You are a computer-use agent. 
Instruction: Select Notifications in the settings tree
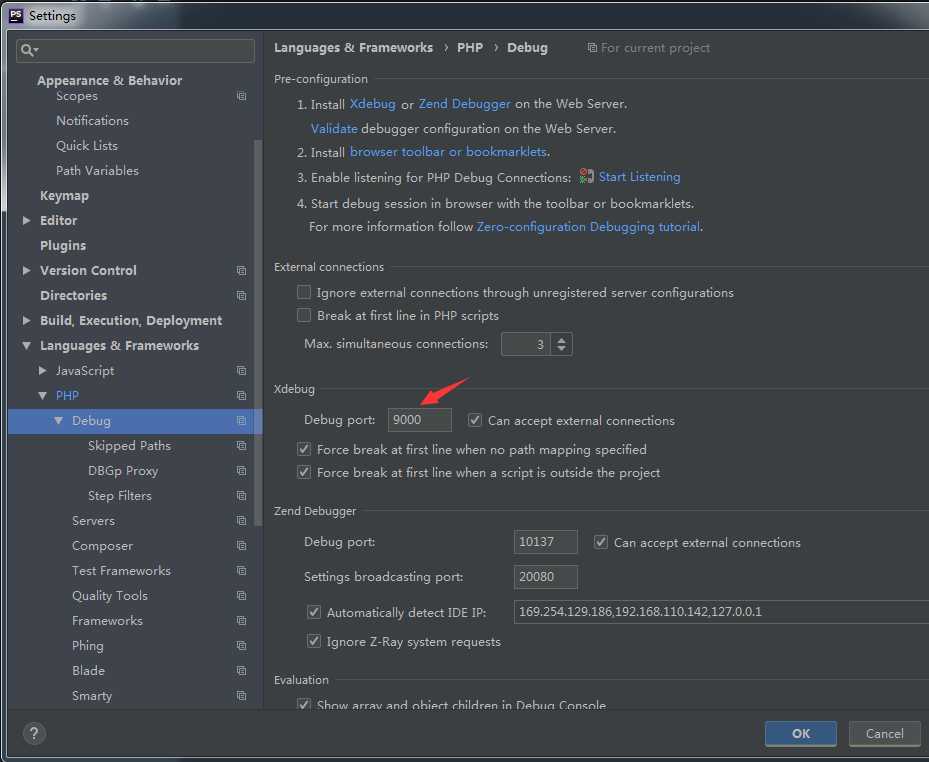pos(92,121)
